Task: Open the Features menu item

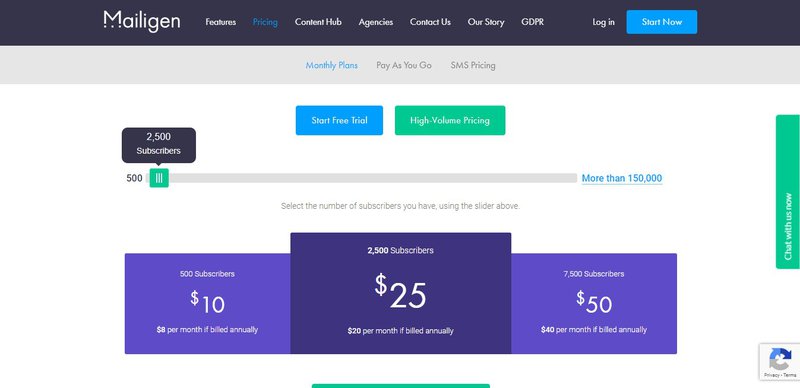Action: pyautogui.click(x=220, y=22)
